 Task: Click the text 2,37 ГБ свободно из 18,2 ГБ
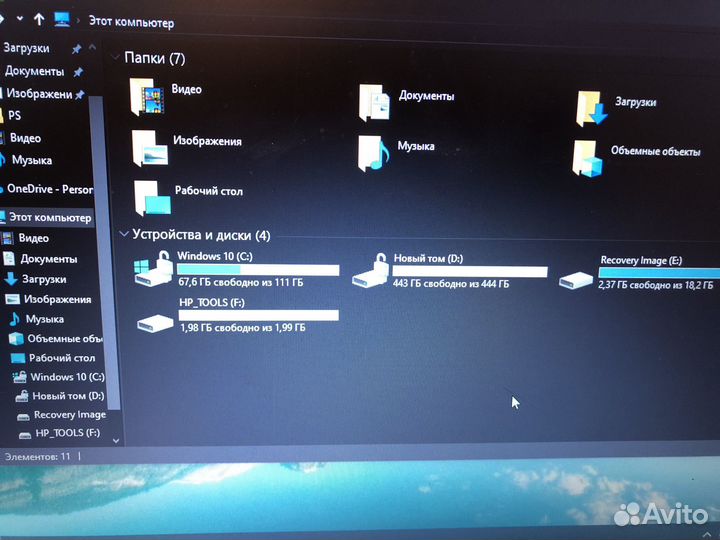656,285
